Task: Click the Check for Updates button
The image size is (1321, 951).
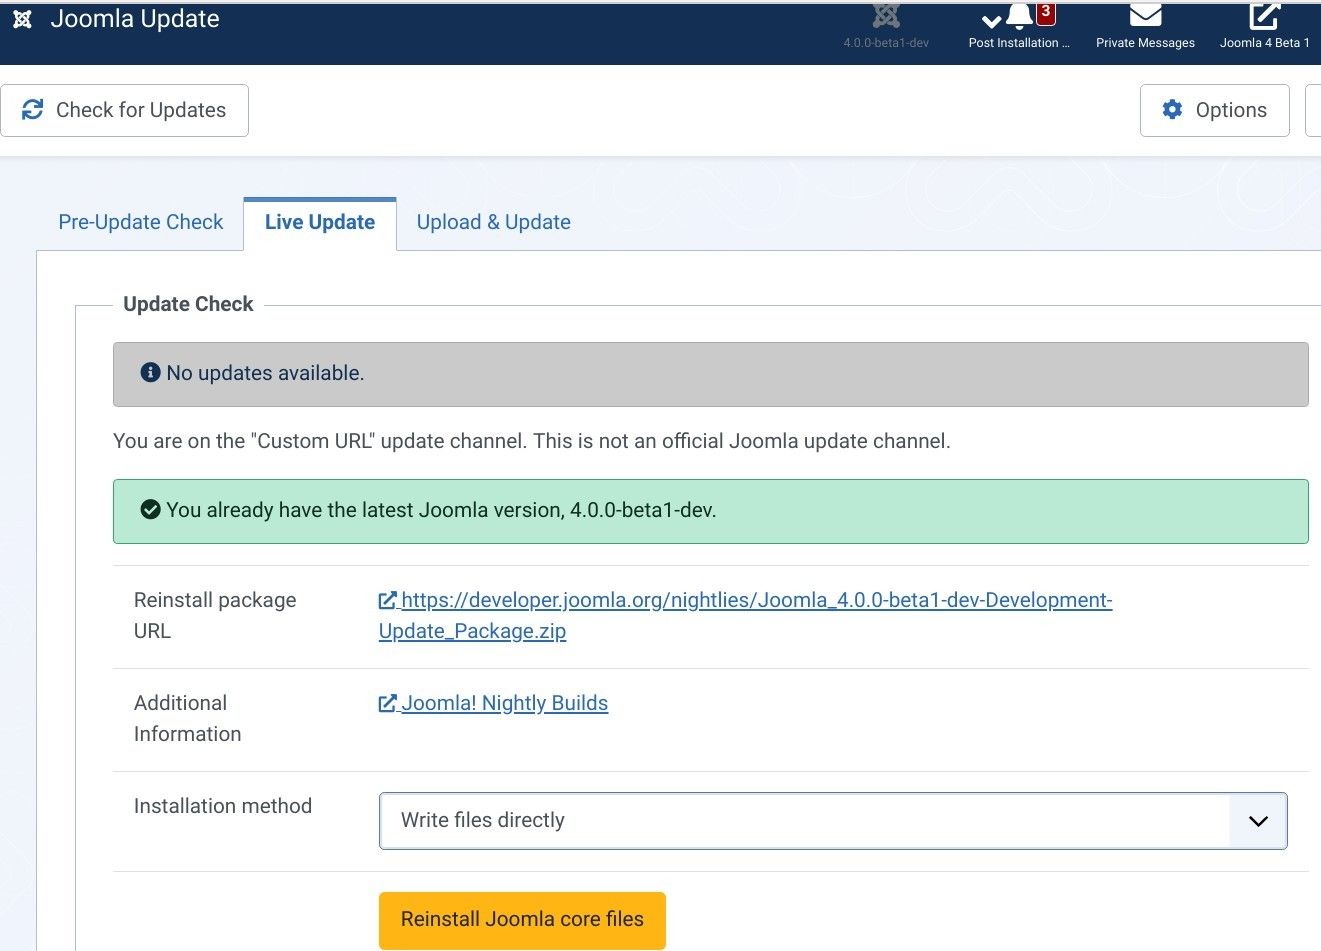Action: click(124, 110)
